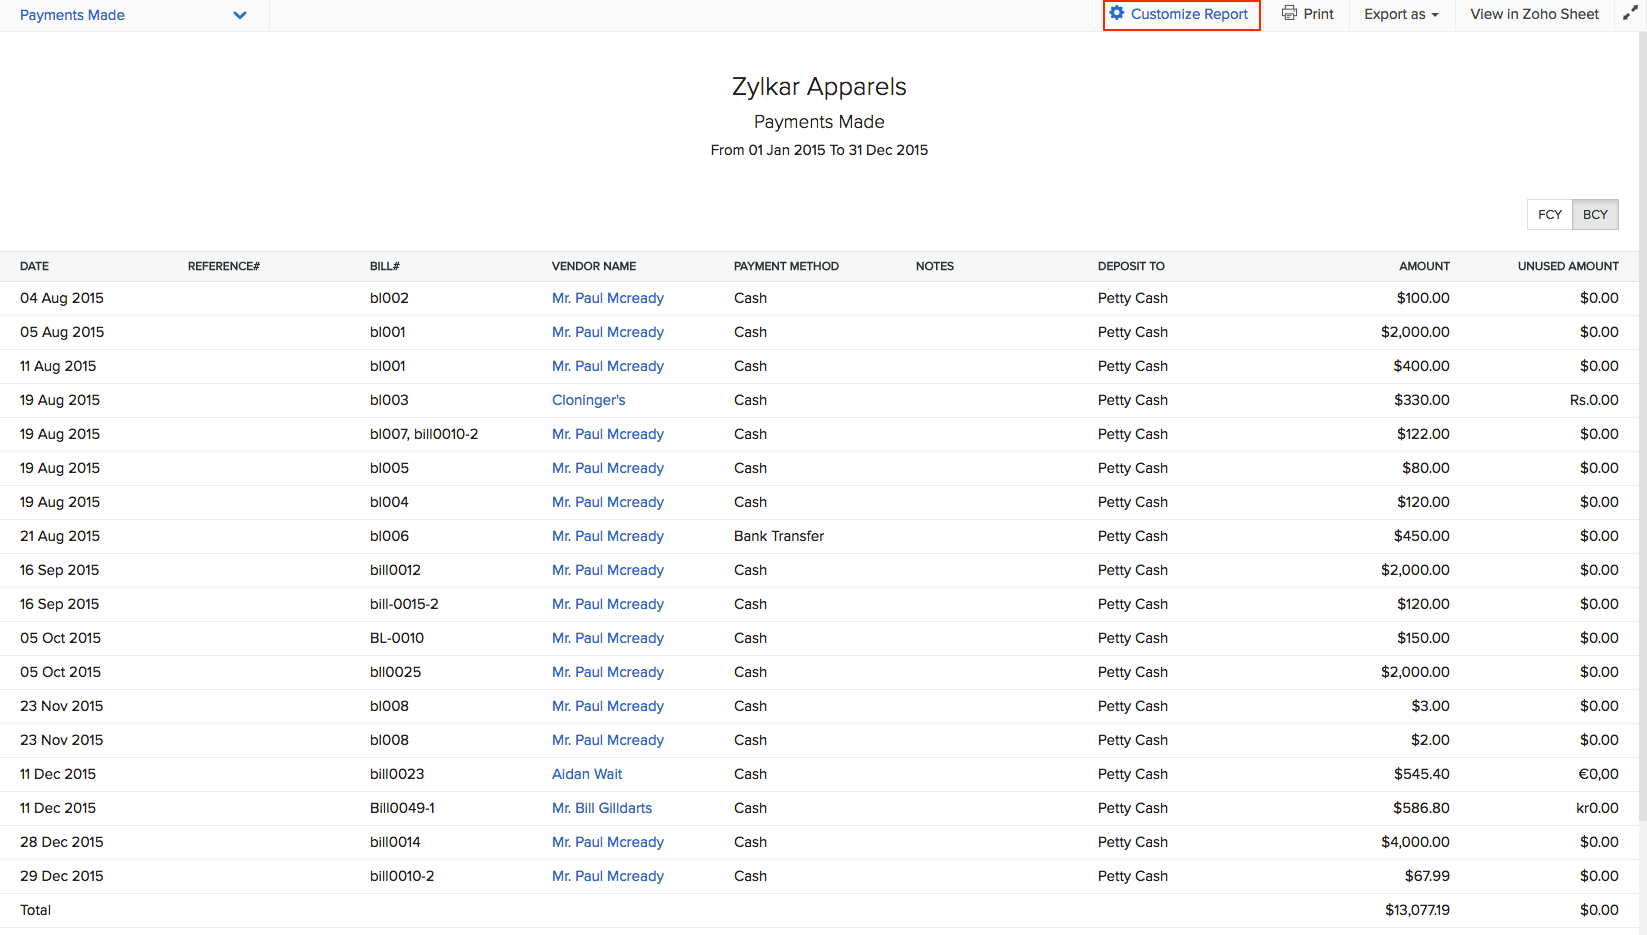1647x935 pixels.
Task: Select the Payments Made menu title
Action: 72,15
